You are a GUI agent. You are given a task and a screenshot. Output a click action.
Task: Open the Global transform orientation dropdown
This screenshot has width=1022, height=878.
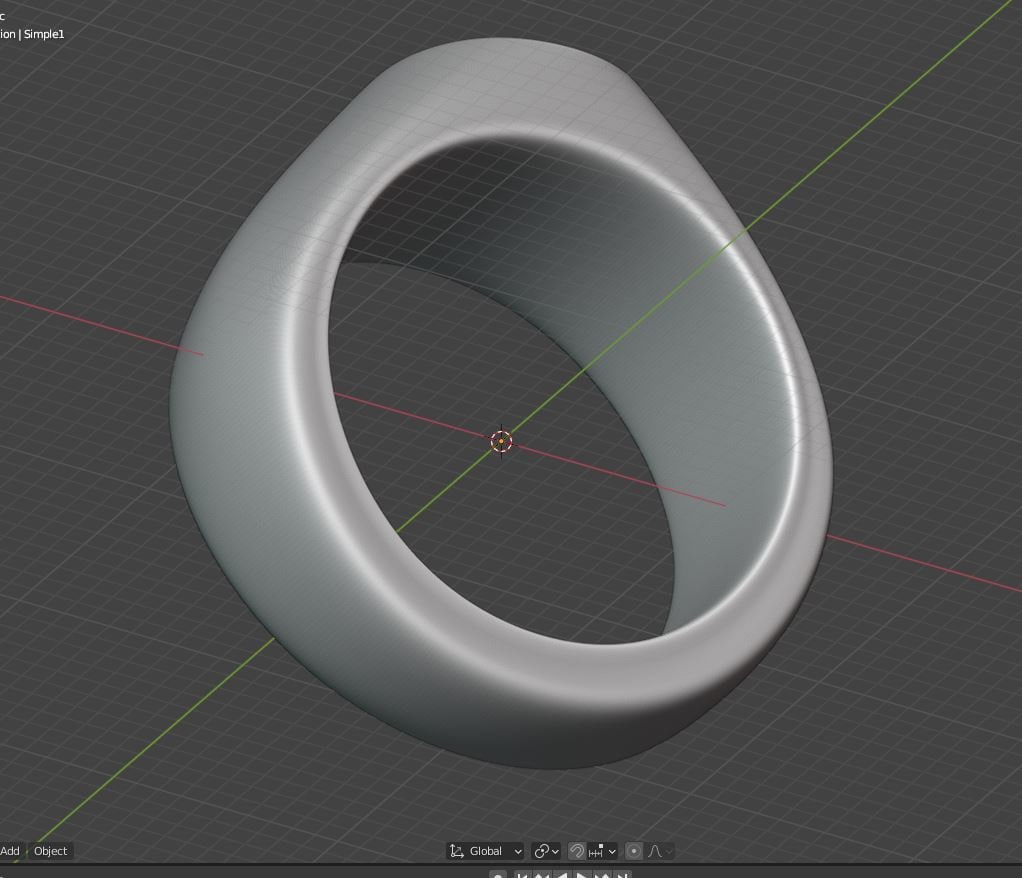click(x=486, y=851)
